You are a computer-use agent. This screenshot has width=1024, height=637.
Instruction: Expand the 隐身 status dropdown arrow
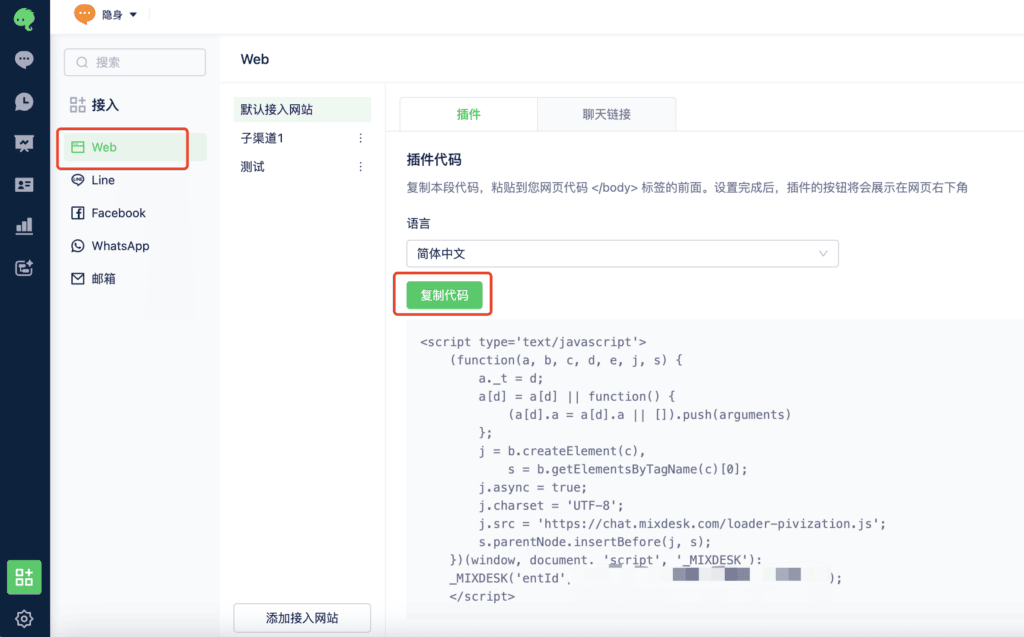(x=133, y=14)
